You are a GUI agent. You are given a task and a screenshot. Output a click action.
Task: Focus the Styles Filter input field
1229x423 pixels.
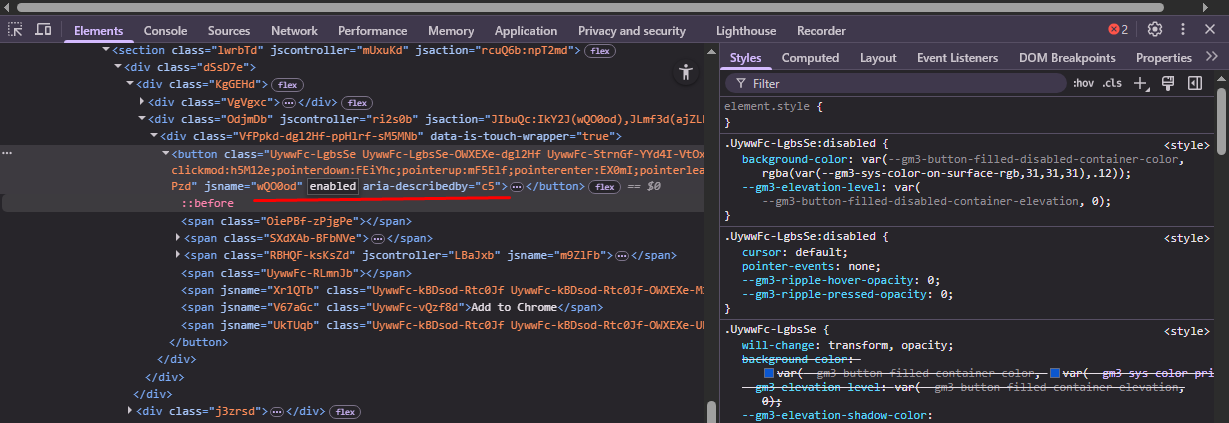click(895, 84)
